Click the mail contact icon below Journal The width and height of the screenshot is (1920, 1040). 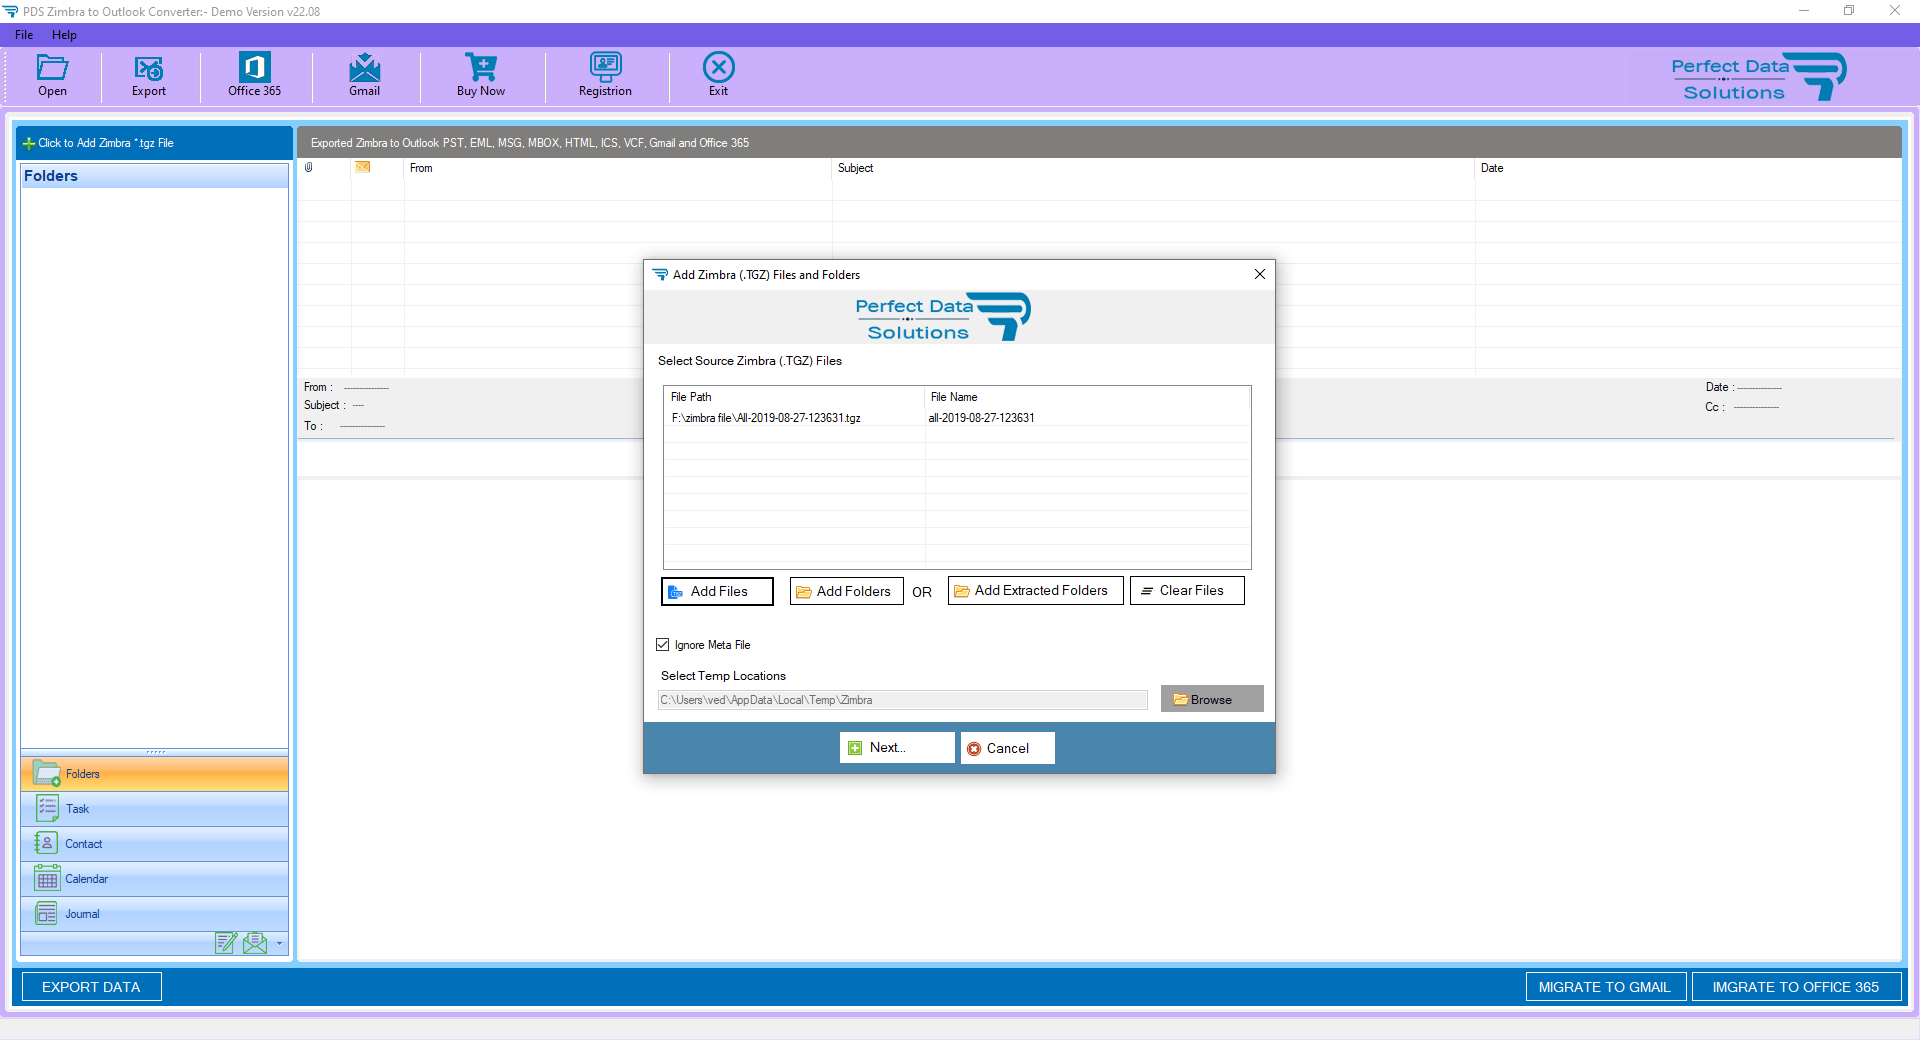tap(255, 943)
